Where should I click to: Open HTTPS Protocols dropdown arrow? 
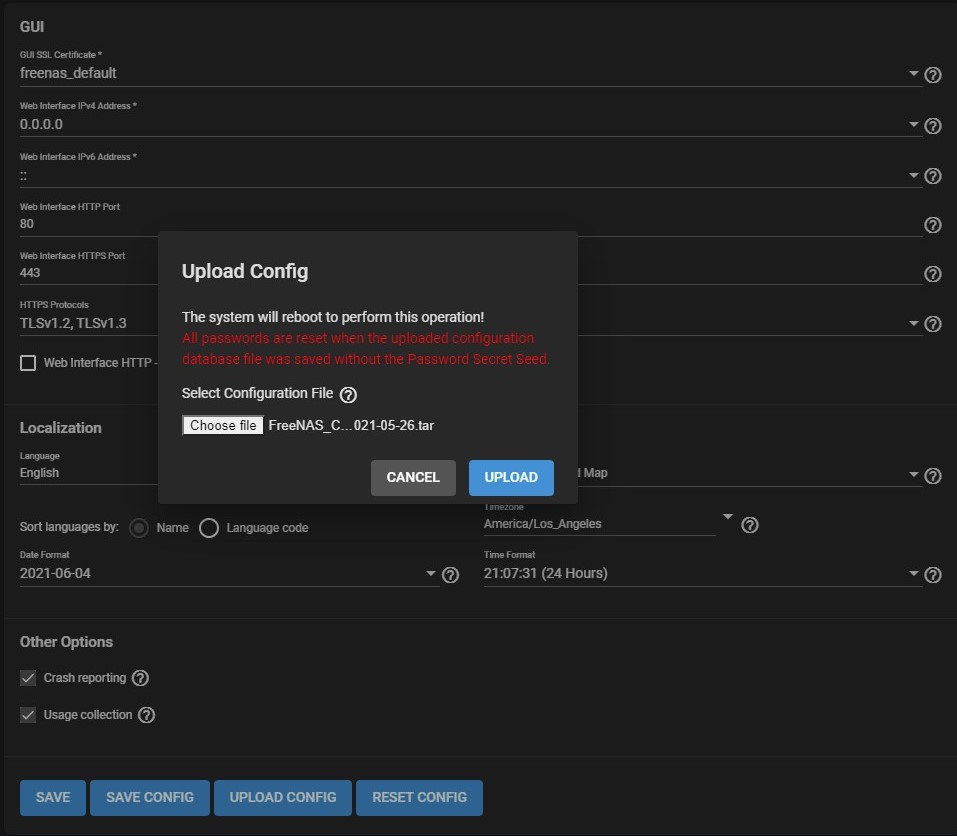(914, 323)
